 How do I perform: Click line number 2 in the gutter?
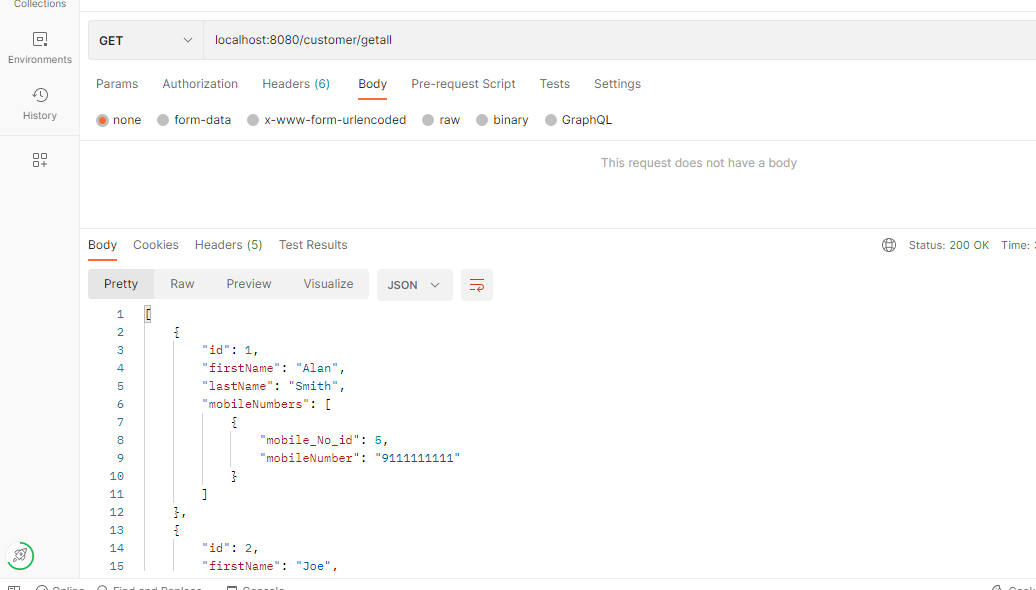(120, 332)
